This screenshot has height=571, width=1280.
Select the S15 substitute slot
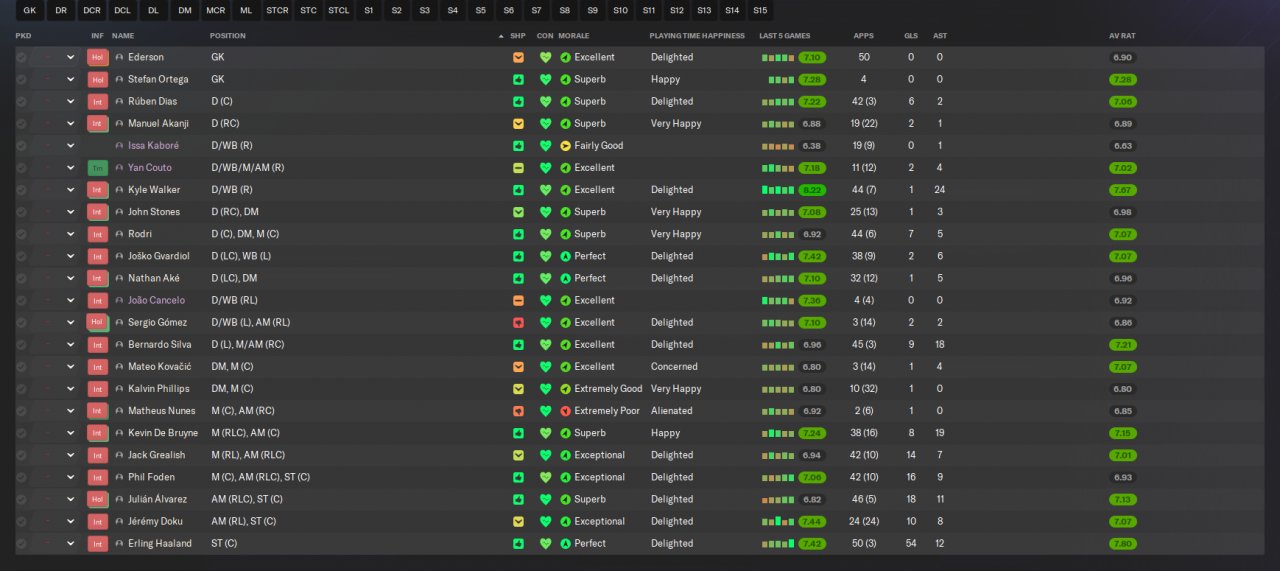(760, 10)
